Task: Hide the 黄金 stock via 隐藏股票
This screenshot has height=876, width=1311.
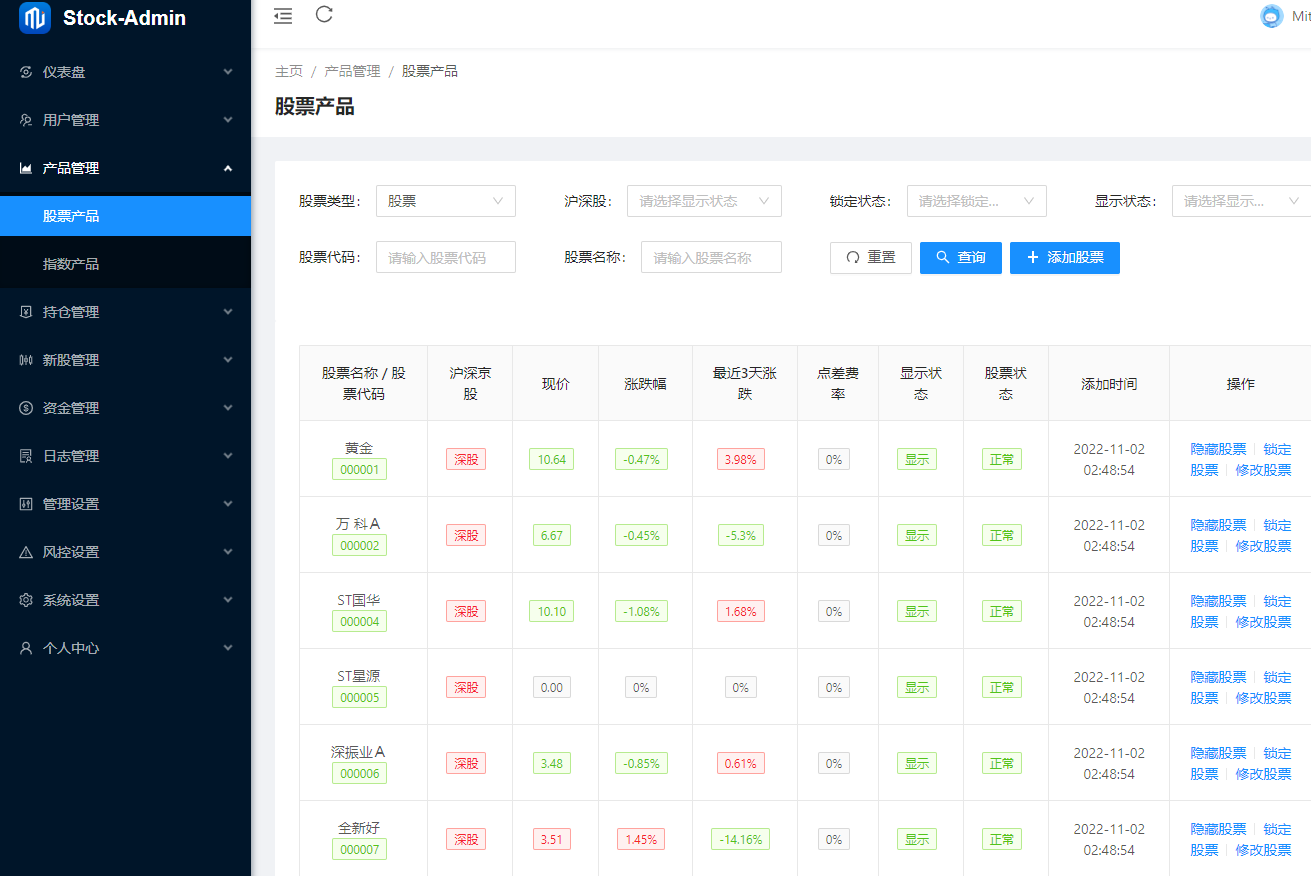Action: click(1218, 449)
